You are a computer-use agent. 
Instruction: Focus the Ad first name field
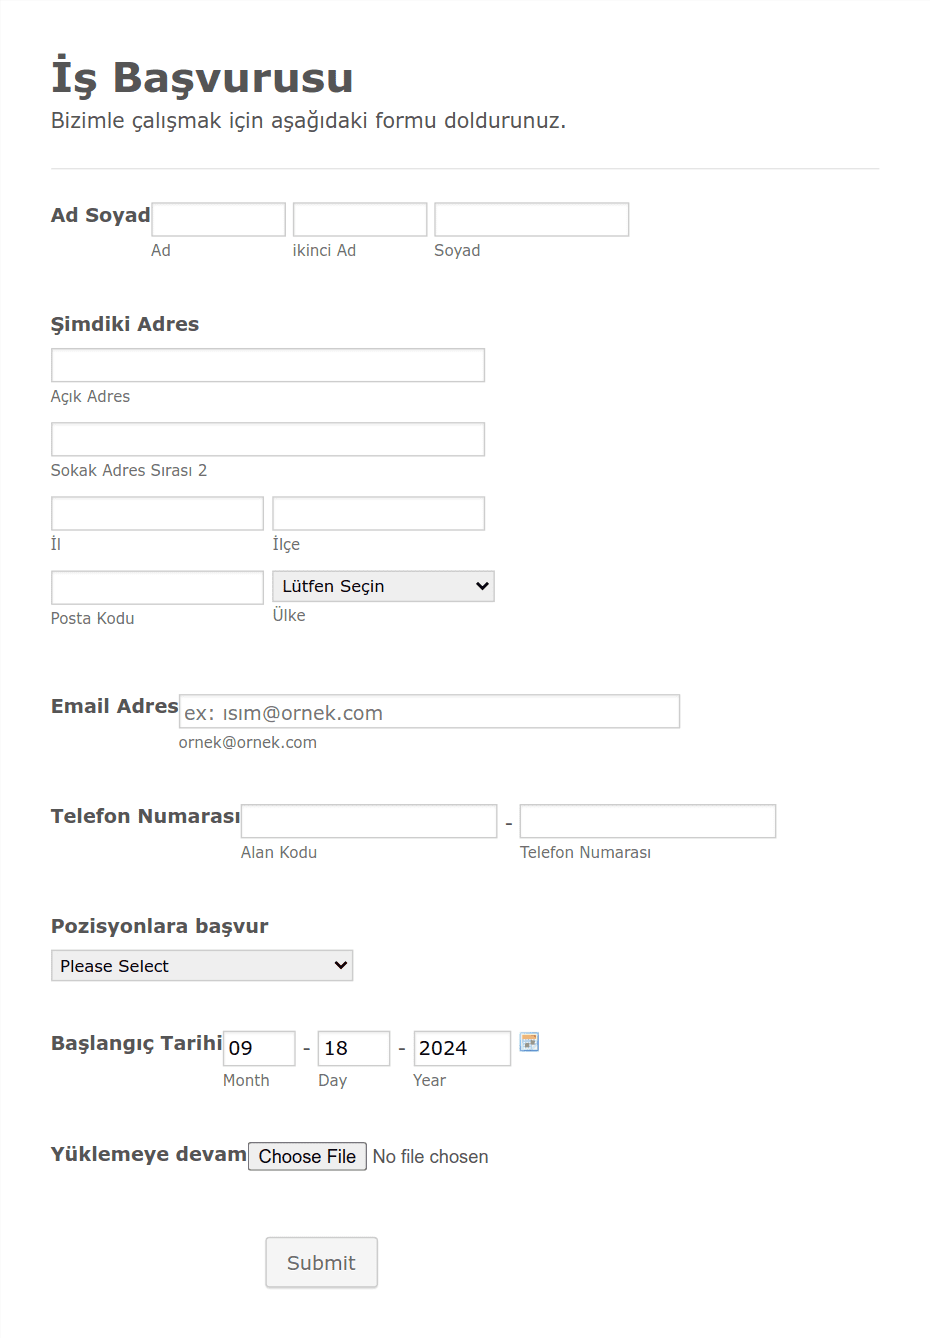click(218, 219)
